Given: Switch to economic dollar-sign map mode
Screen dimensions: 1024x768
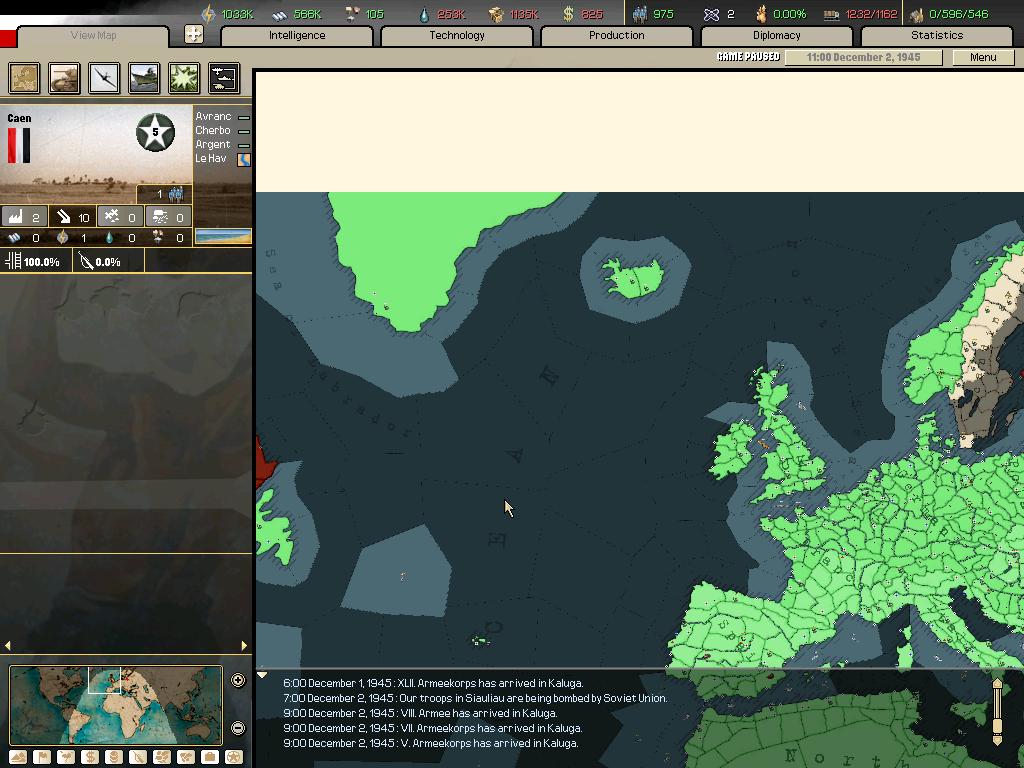Looking at the screenshot, I should 90,757.
